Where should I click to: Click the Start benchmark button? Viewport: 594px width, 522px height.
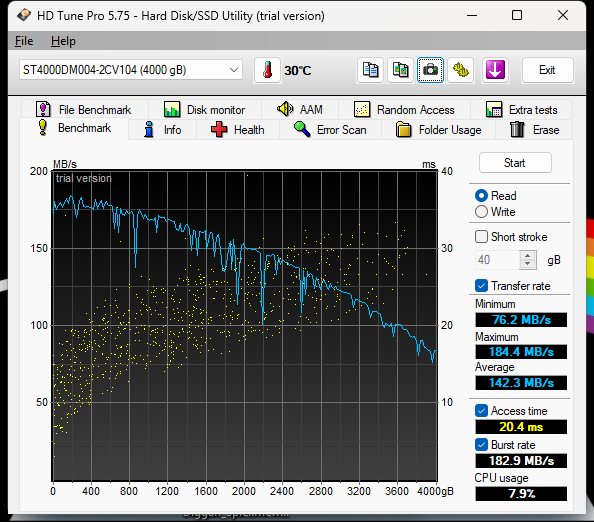[515, 163]
